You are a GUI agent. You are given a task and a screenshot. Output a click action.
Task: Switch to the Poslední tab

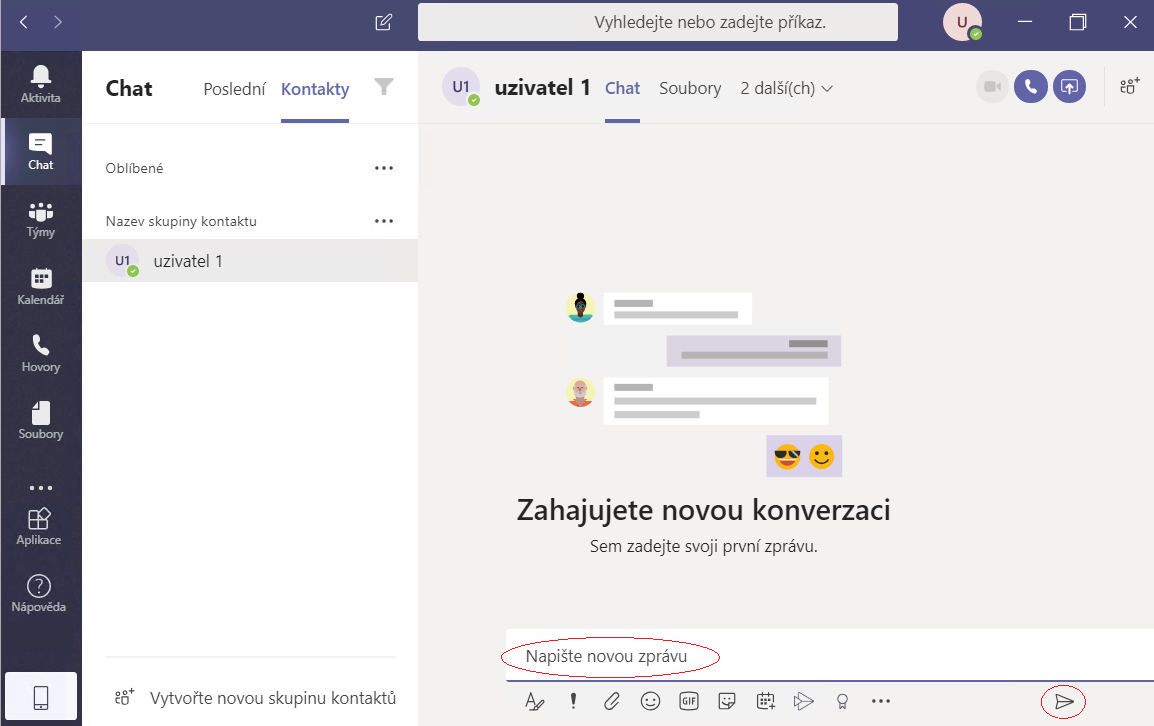coord(234,89)
